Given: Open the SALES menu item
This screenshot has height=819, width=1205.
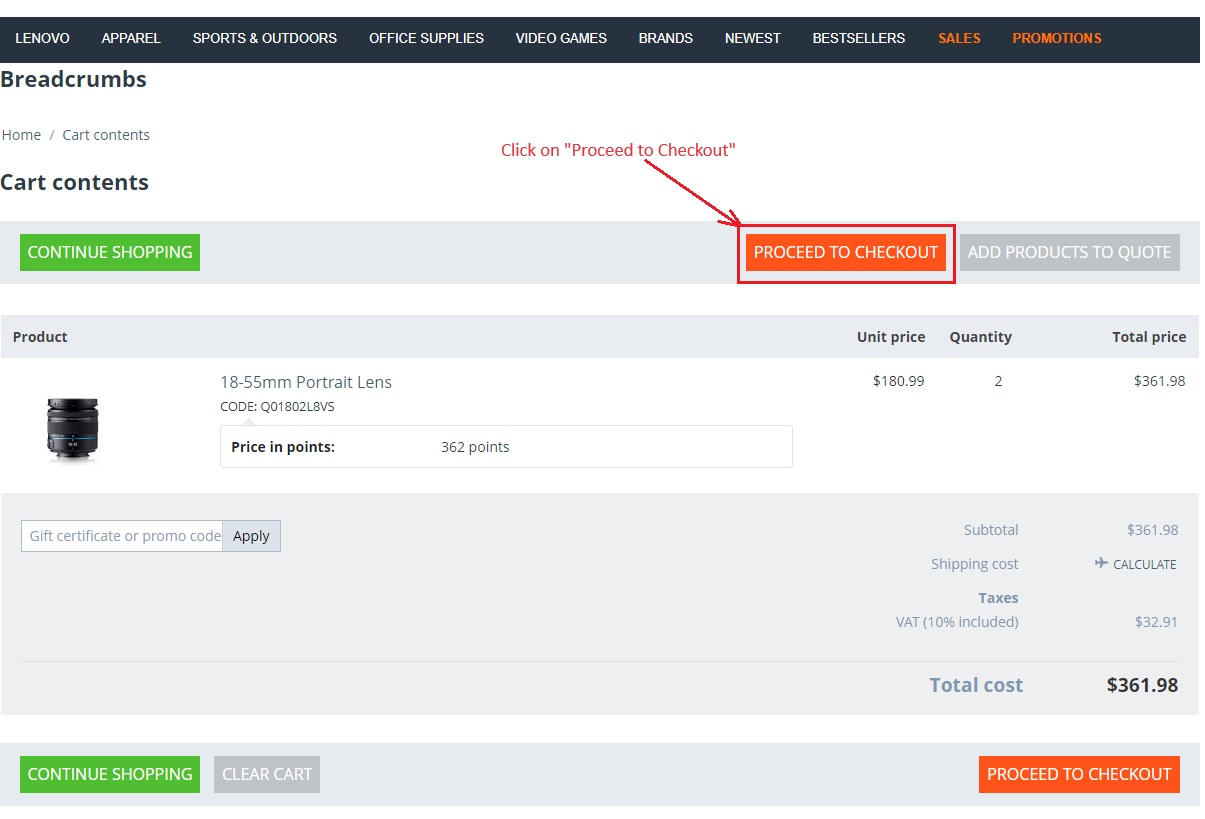Looking at the screenshot, I should [959, 38].
